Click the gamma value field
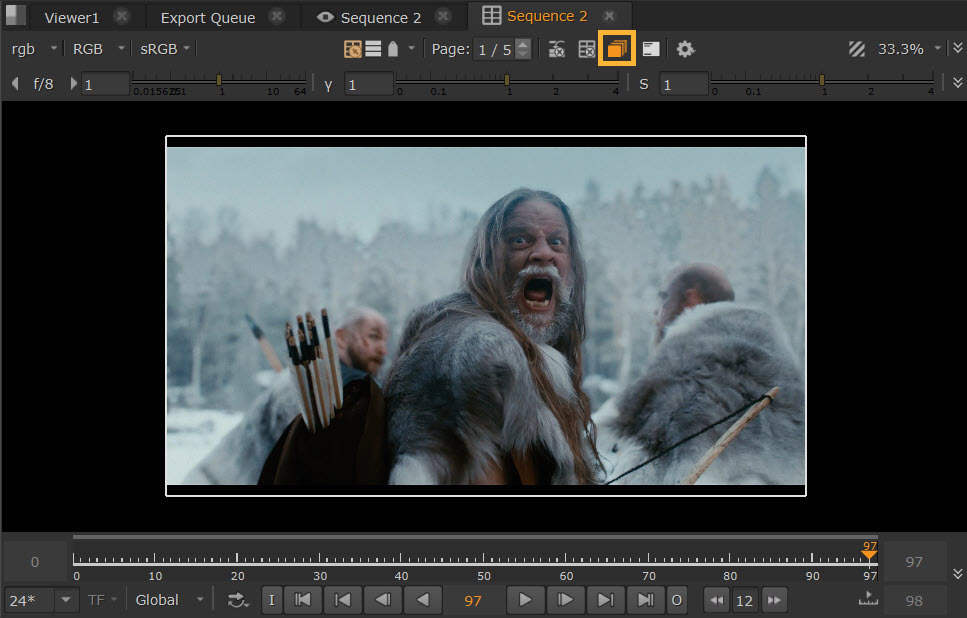This screenshot has width=967, height=618. click(x=368, y=84)
